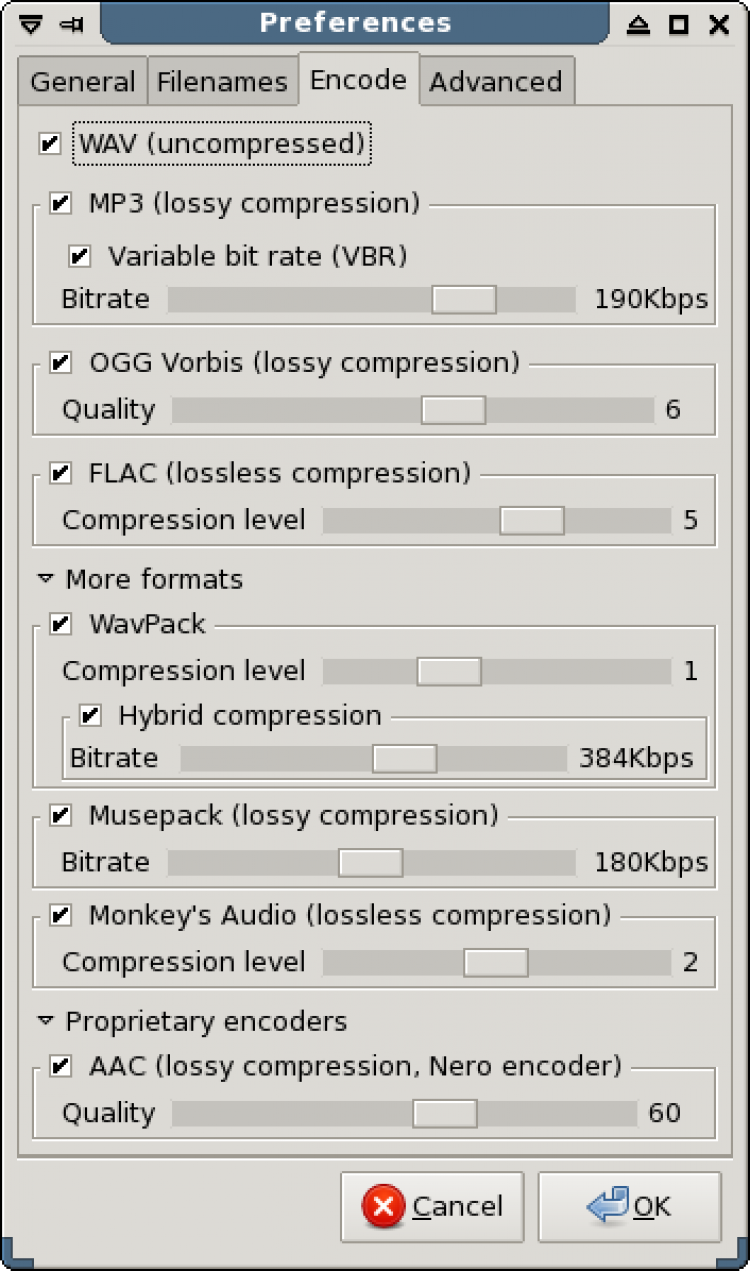
Task: Uncheck Variable bit rate (VBR)
Action: (x=80, y=256)
